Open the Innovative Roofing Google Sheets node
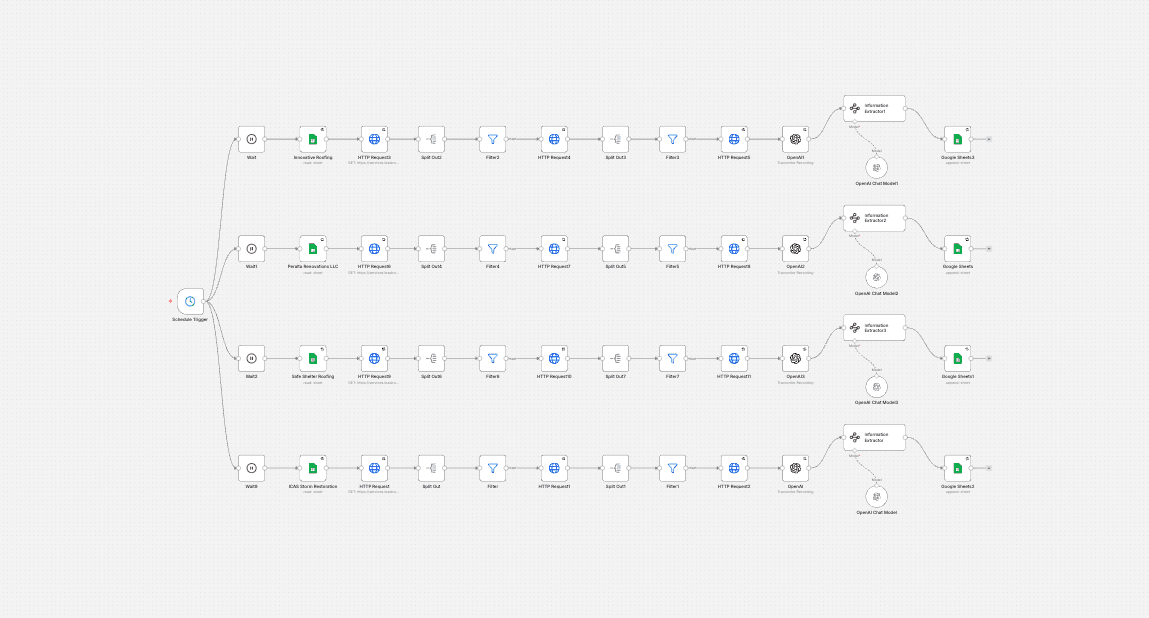This screenshot has height=618, width=1149. [x=313, y=139]
